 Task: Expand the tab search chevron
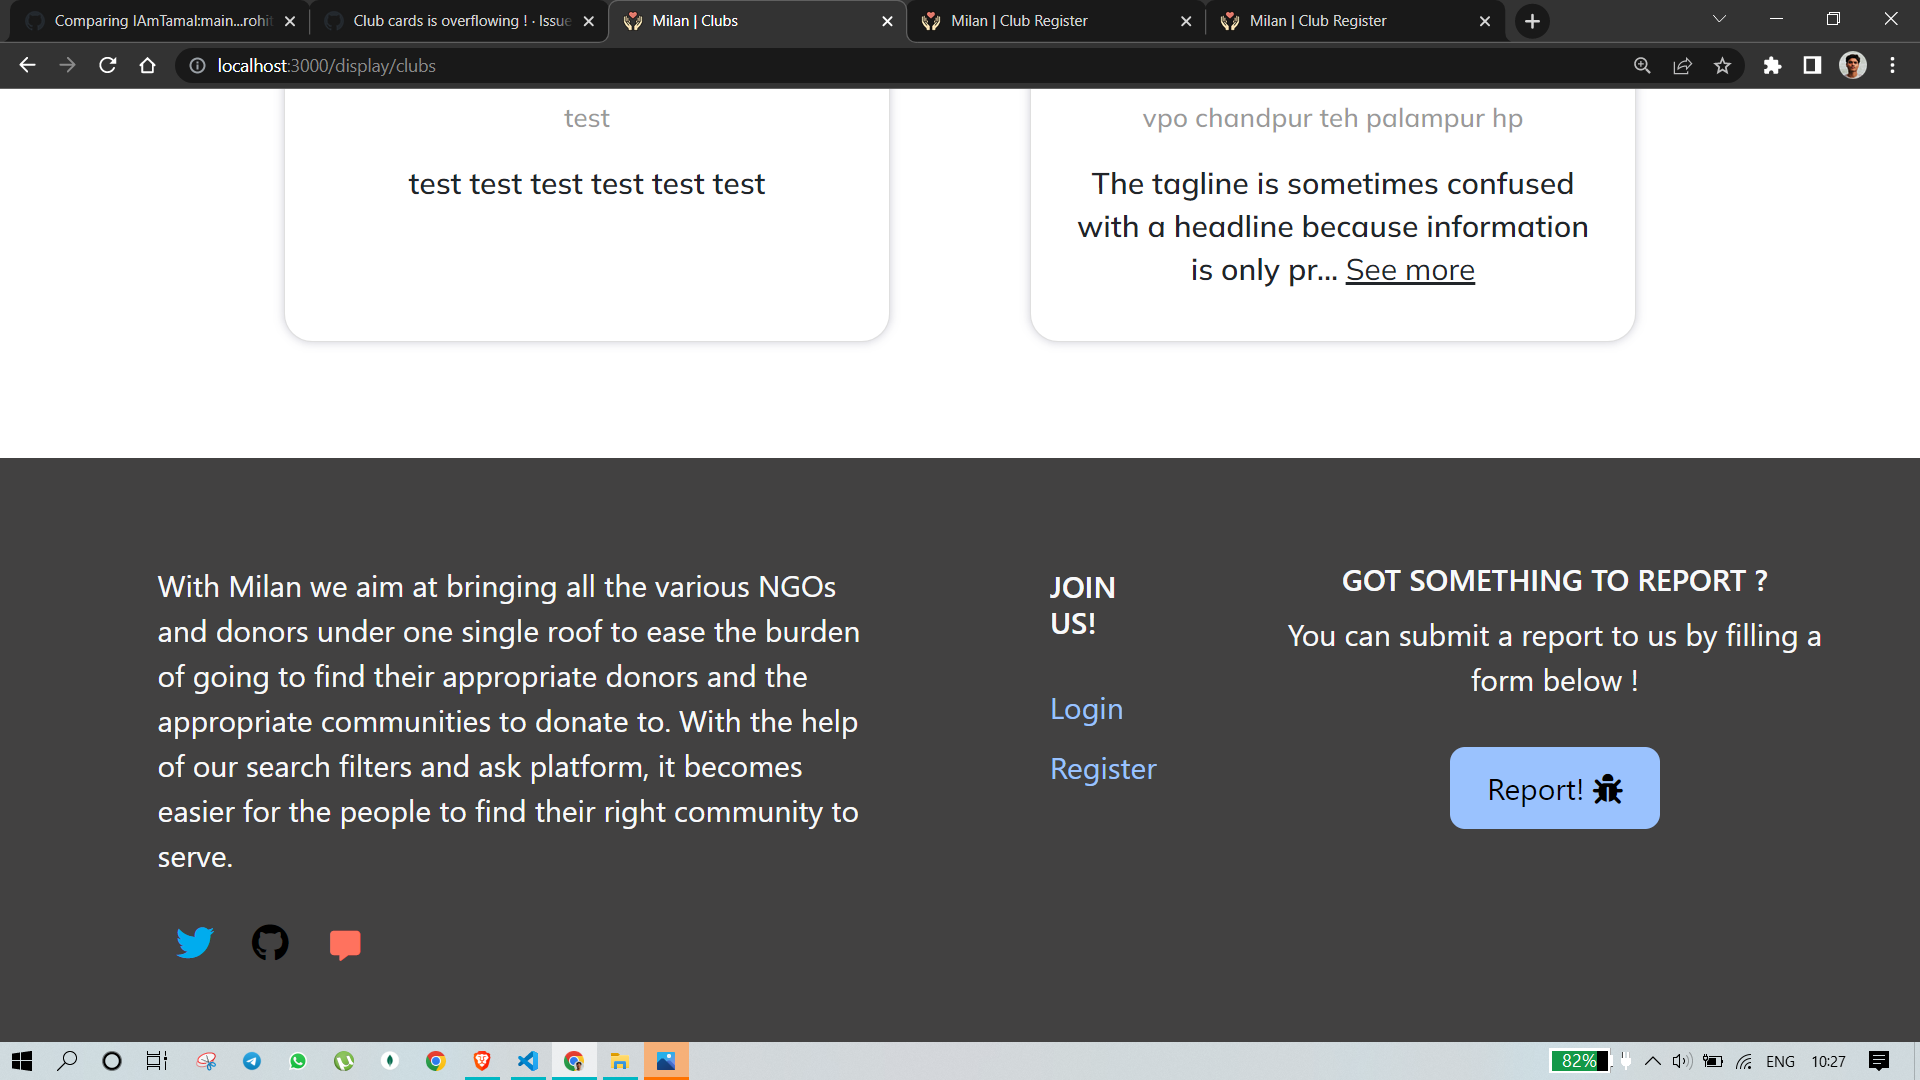pyautogui.click(x=1719, y=20)
